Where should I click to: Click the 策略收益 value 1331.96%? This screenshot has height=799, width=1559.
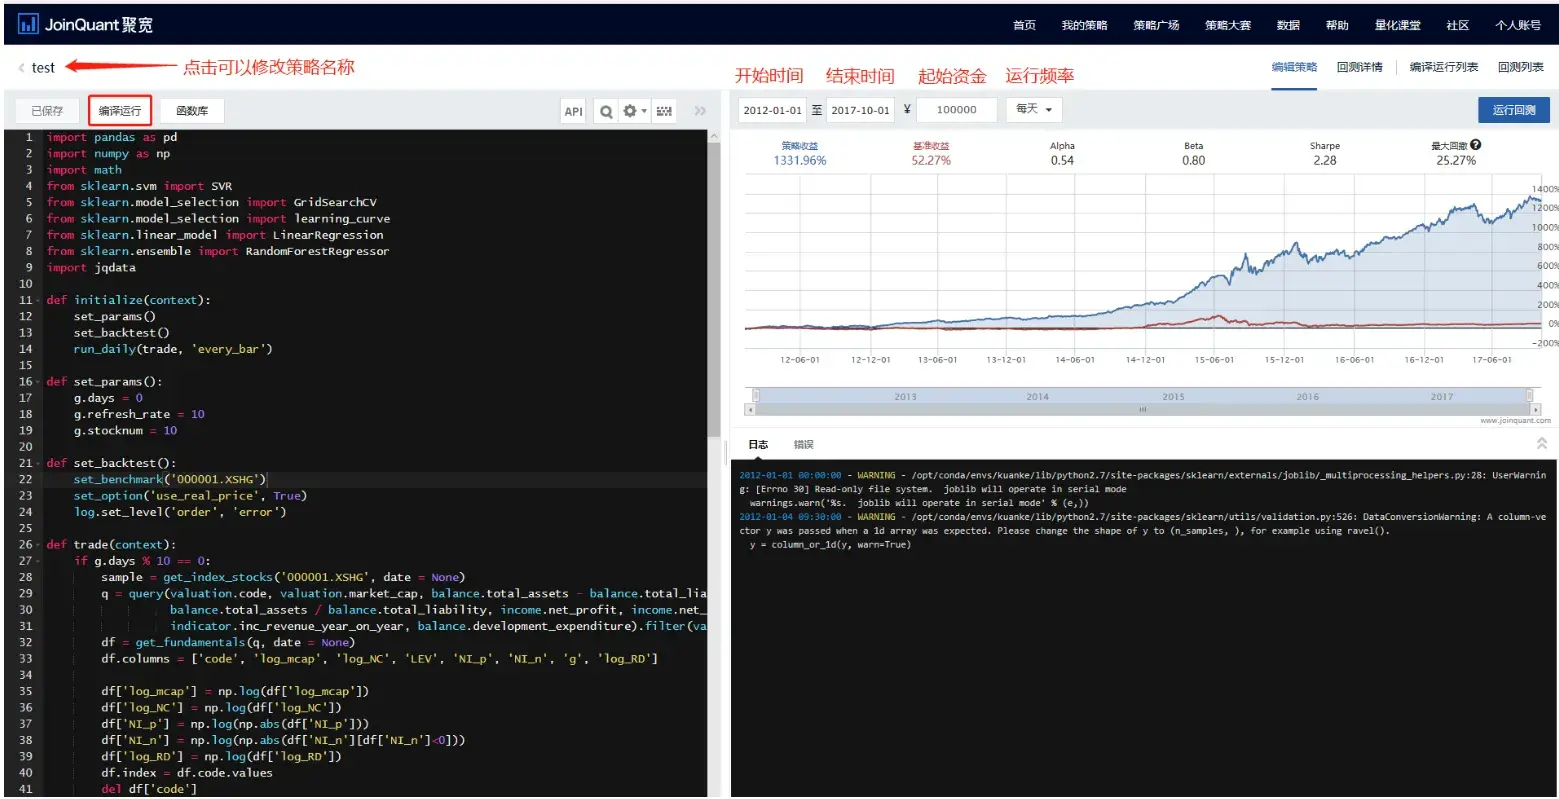coord(800,160)
